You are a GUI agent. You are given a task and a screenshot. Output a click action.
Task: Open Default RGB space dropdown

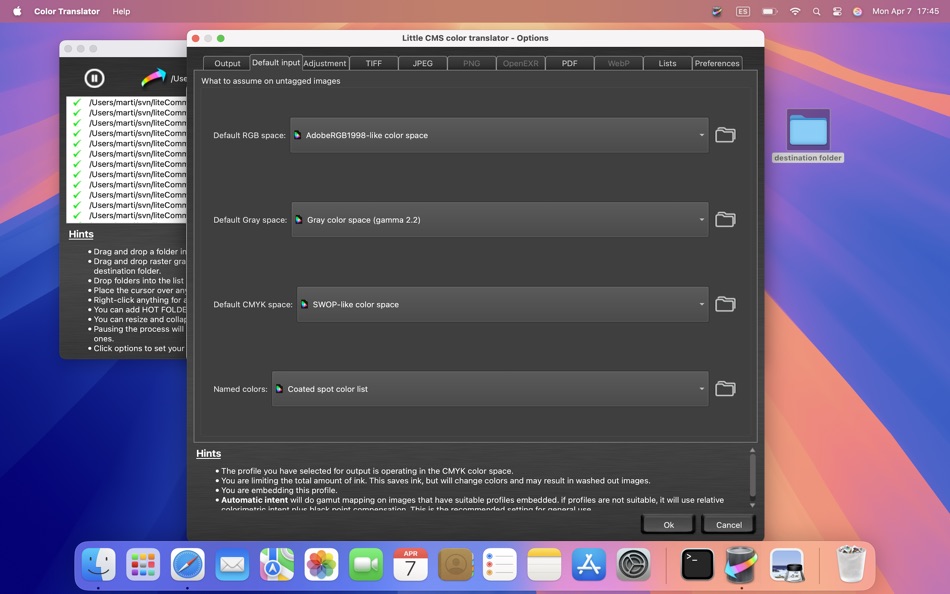click(499, 135)
